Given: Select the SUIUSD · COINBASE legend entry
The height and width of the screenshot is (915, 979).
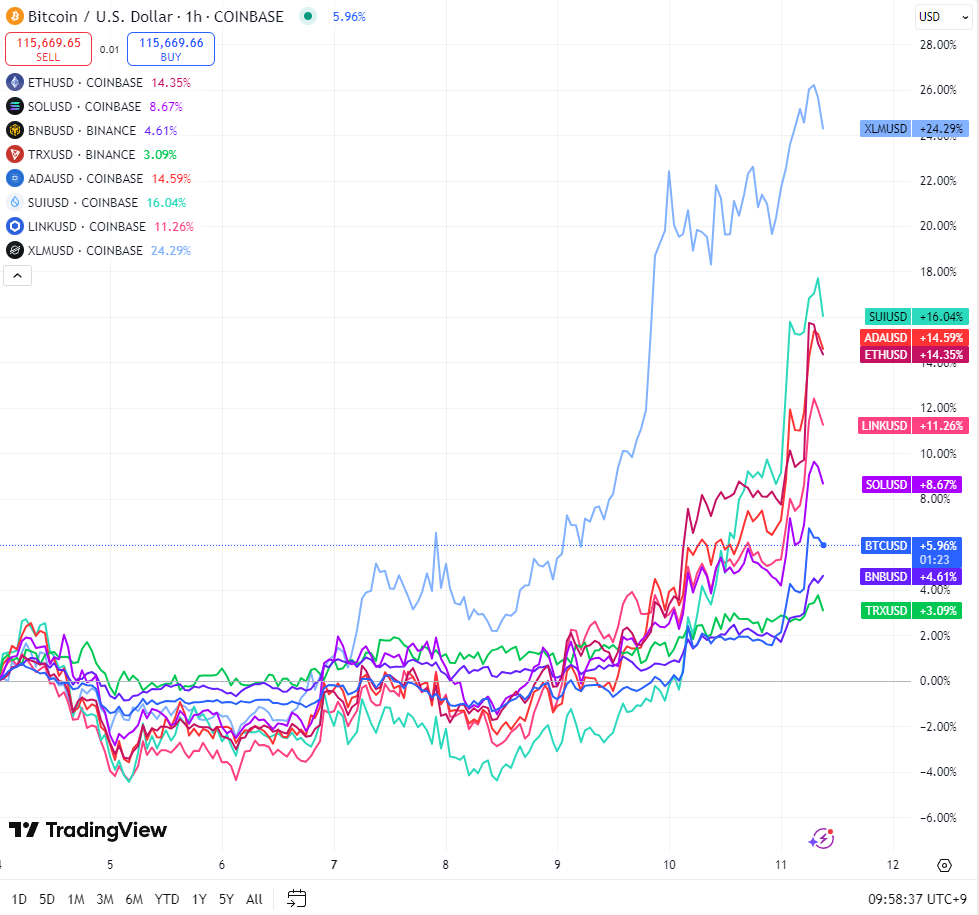Looking at the screenshot, I should click(83, 202).
